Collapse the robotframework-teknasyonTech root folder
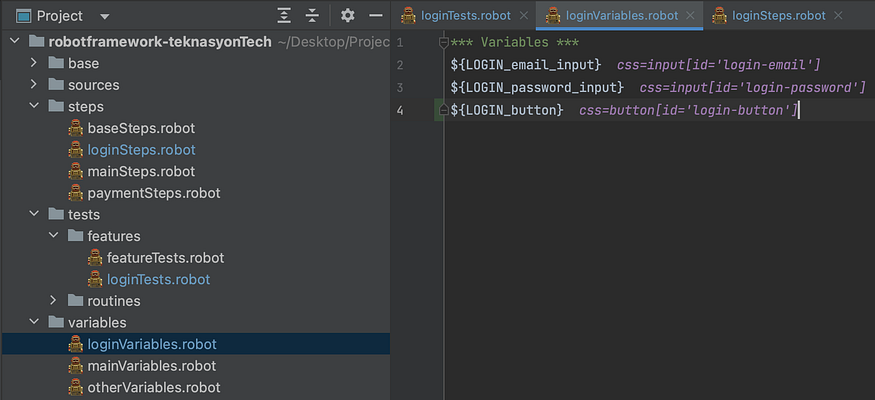 15,41
